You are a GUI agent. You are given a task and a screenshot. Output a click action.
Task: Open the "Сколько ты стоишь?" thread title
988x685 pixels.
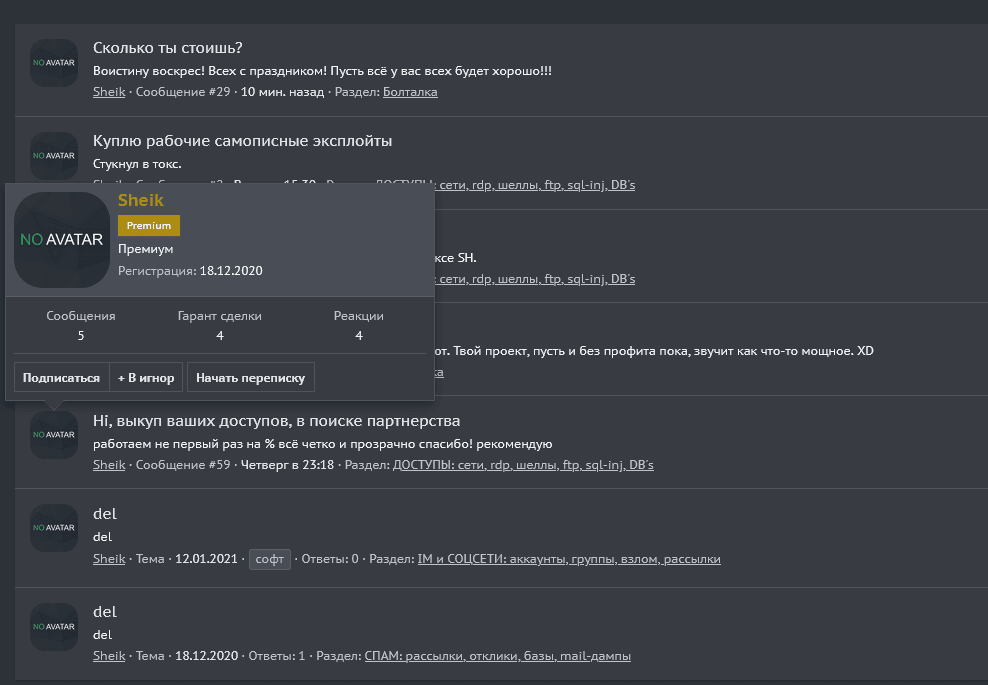tap(168, 48)
